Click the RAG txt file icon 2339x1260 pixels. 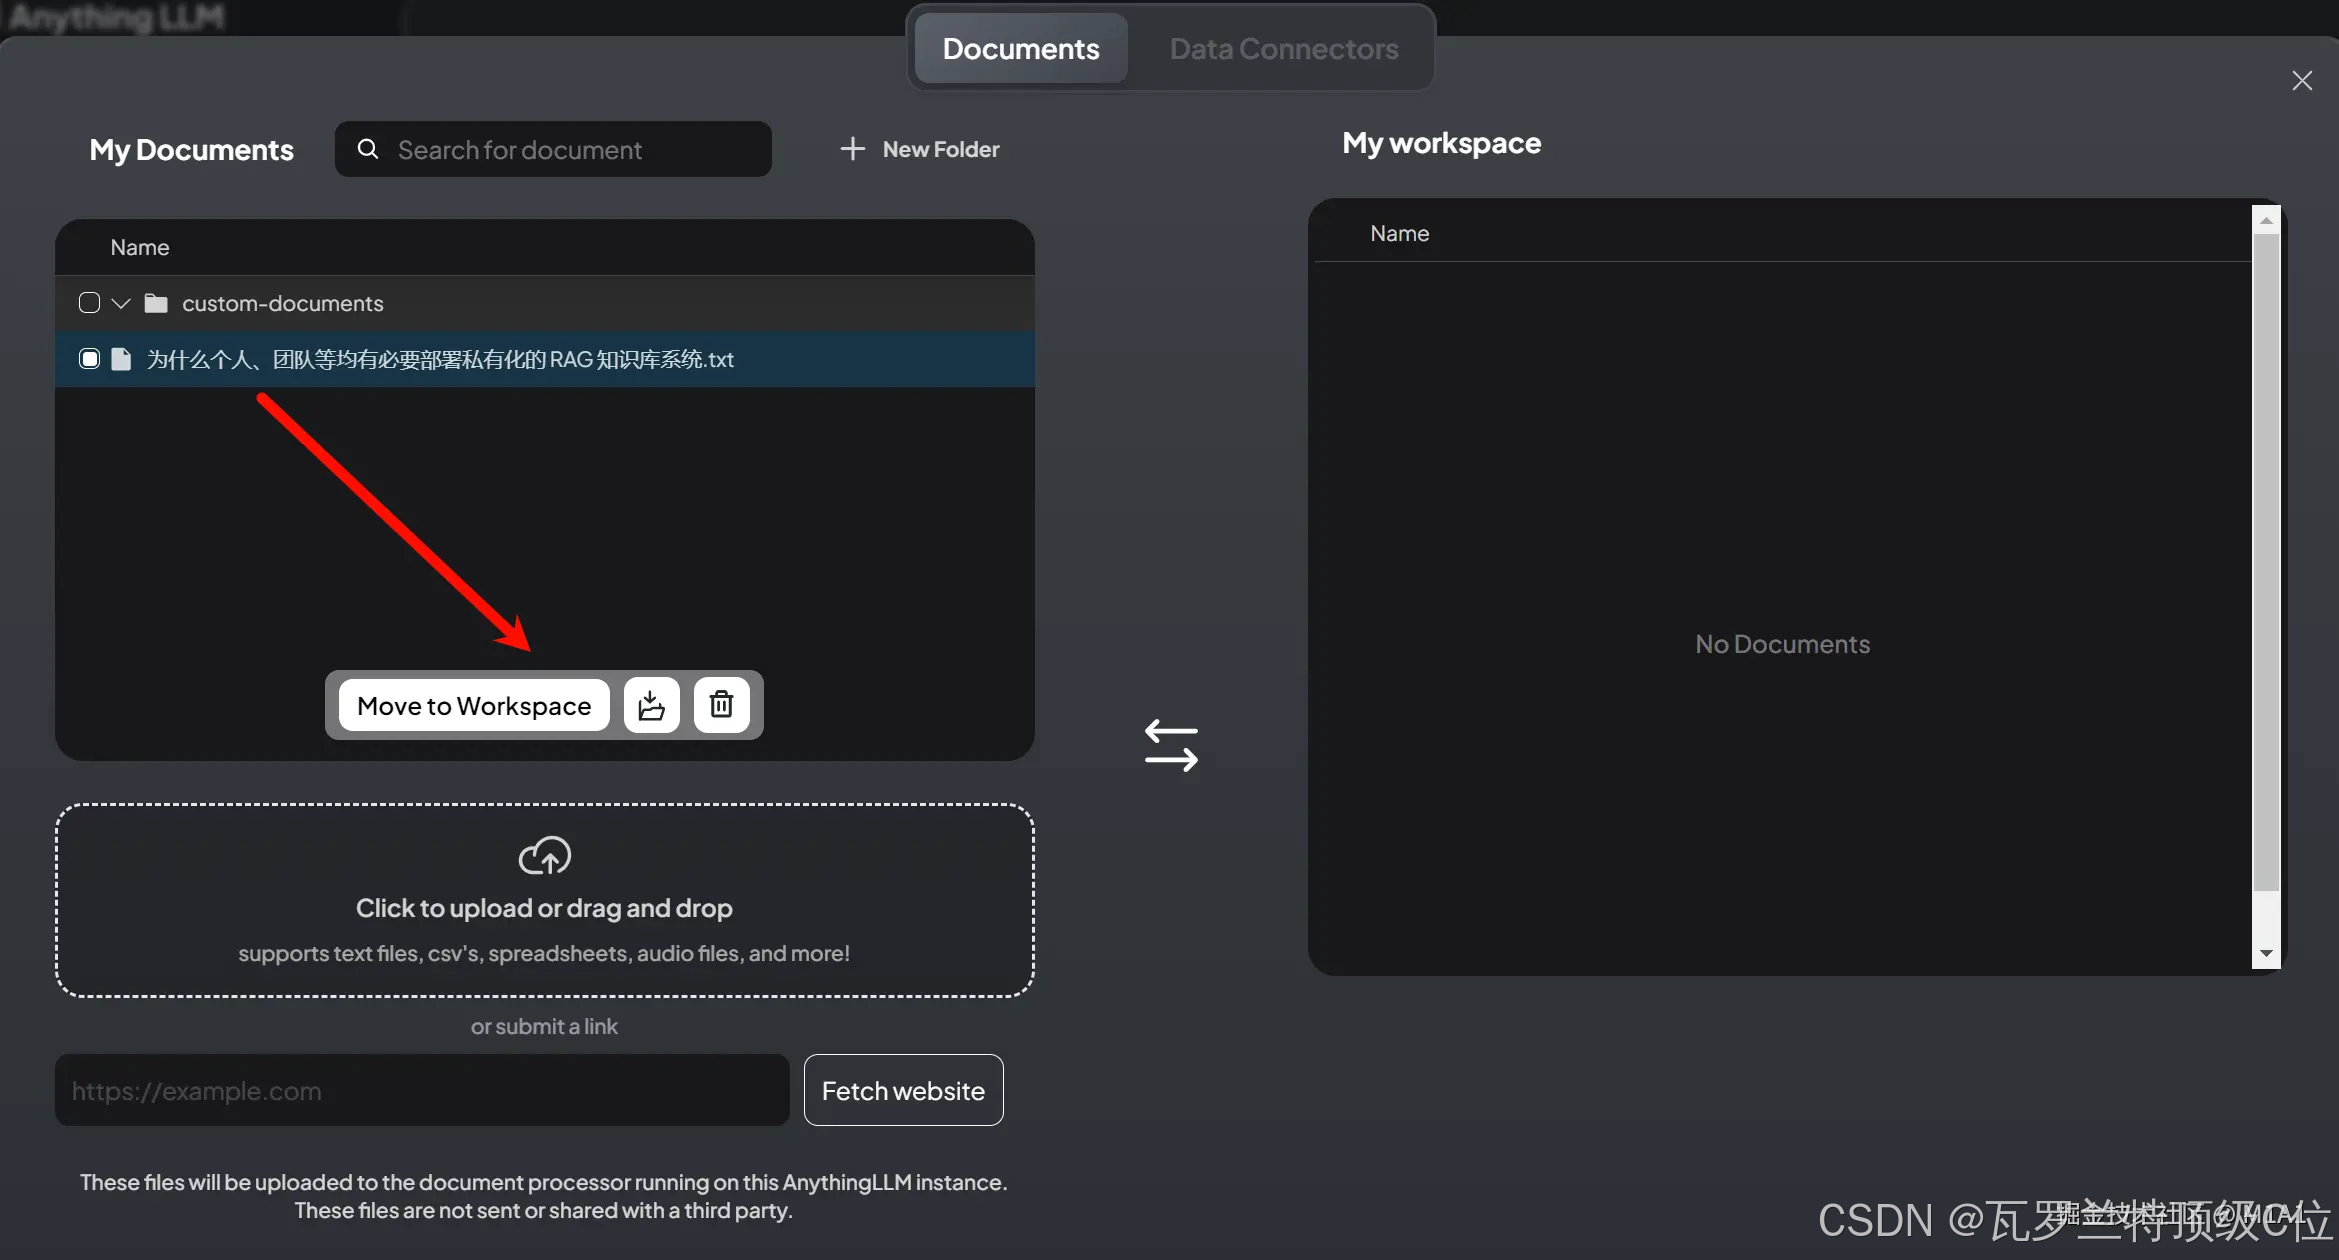pos(121,359)
